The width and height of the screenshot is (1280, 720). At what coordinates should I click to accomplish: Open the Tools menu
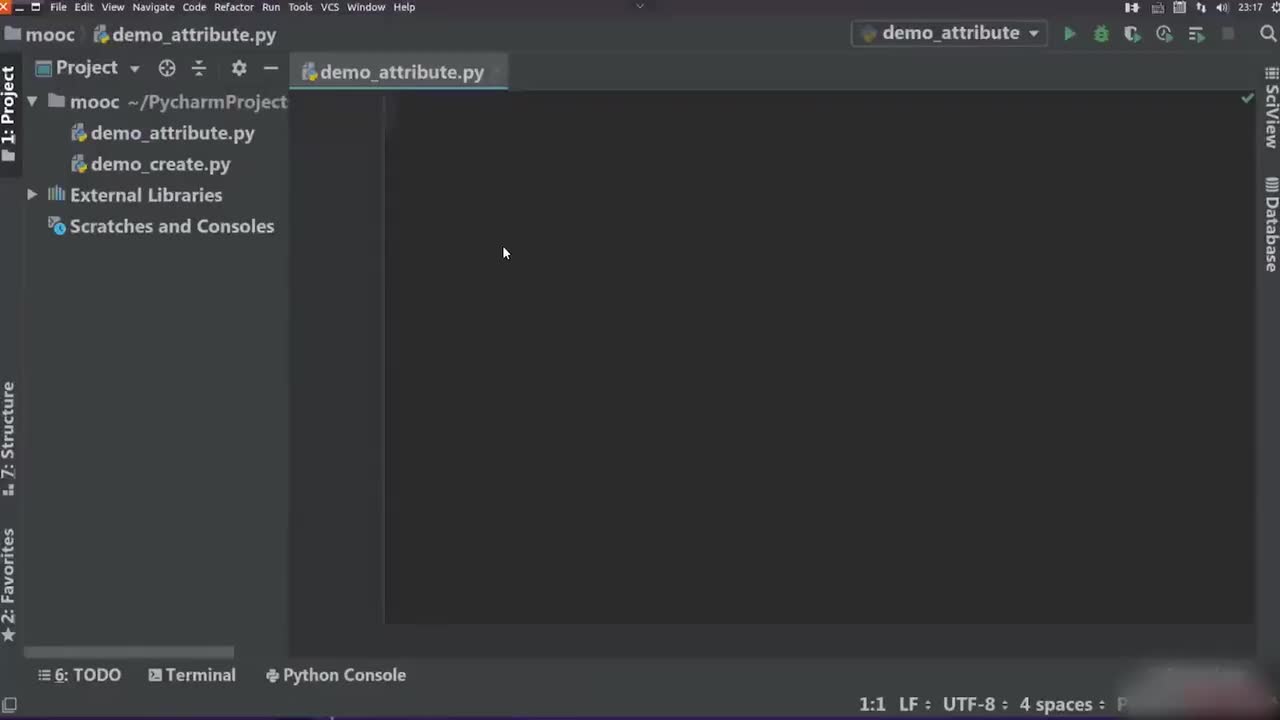(300, 7)
